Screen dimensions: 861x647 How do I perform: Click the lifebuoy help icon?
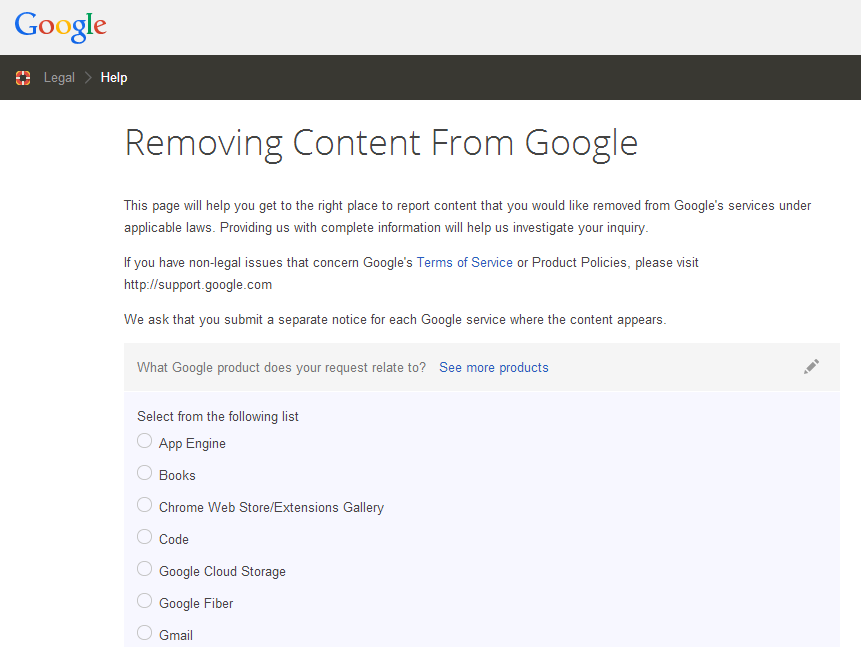23,78
